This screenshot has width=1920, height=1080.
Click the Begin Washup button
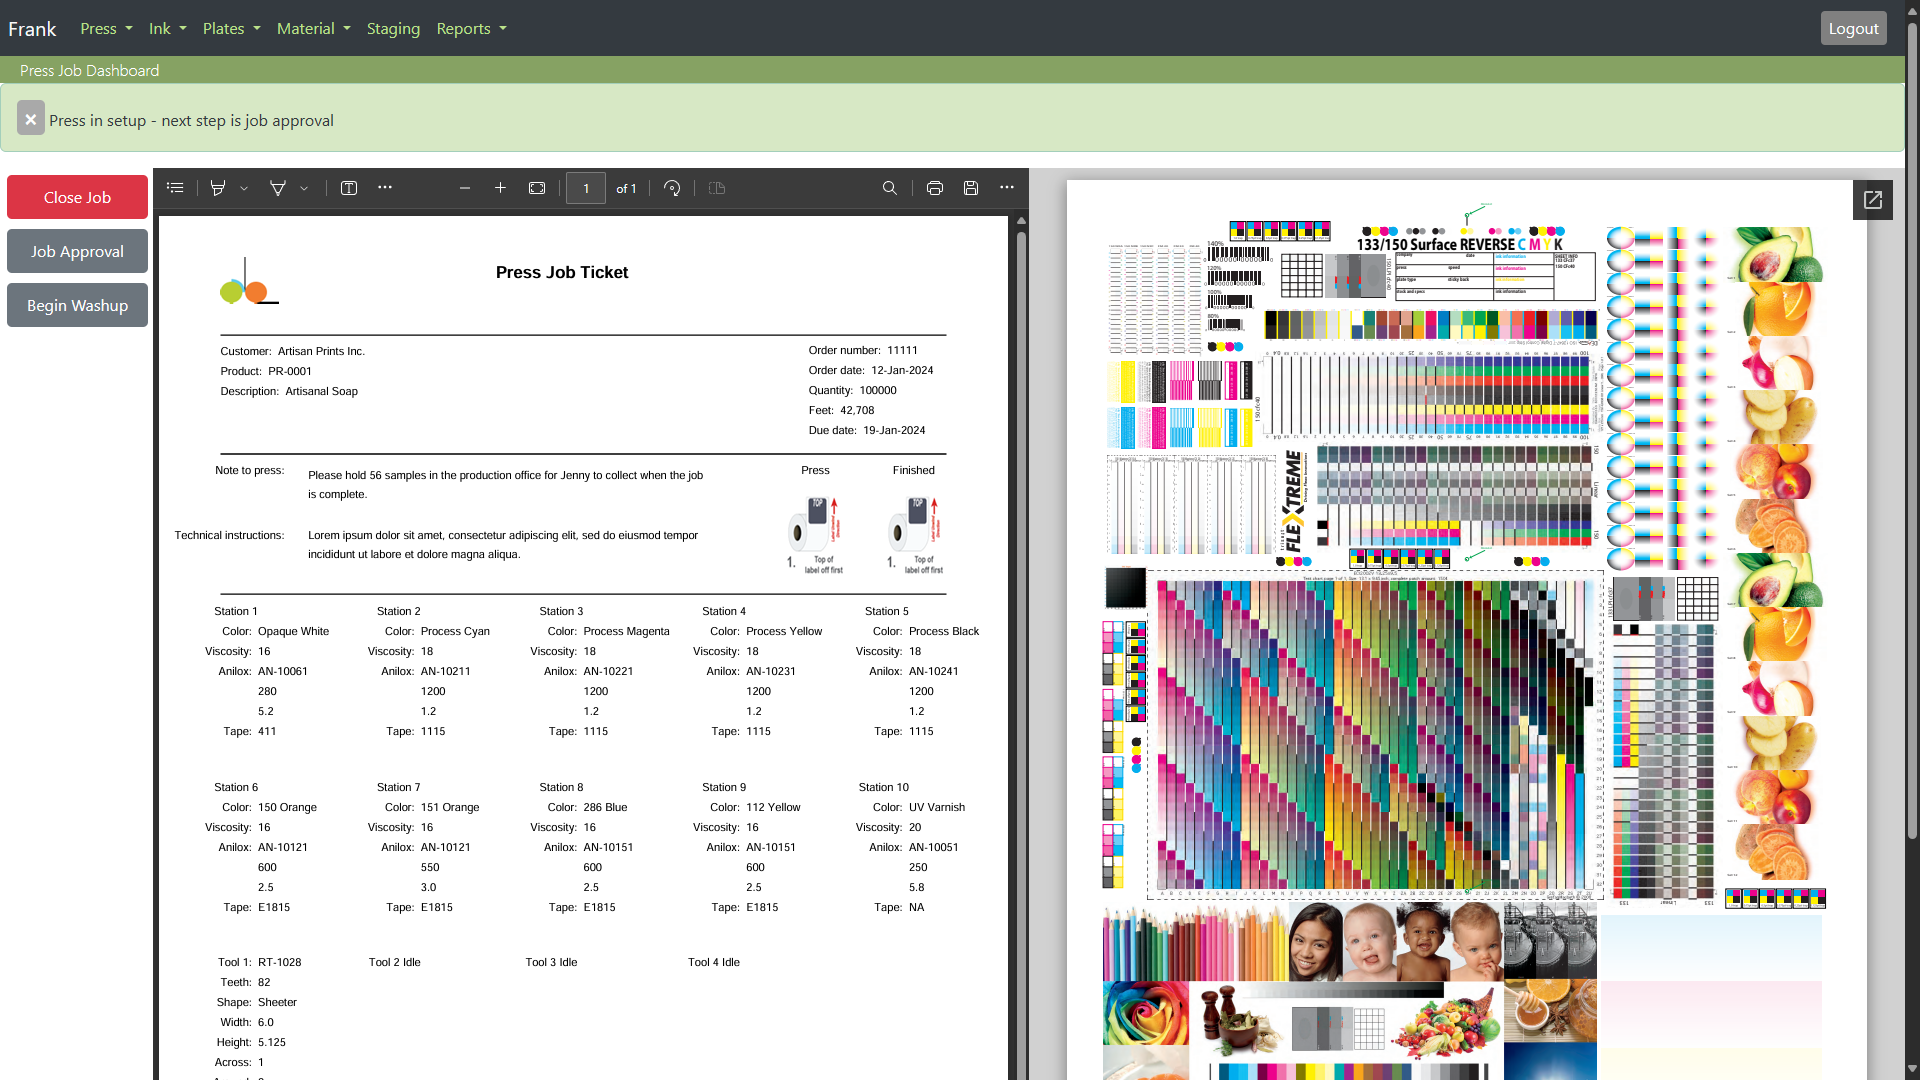click(x=77, y=305)
